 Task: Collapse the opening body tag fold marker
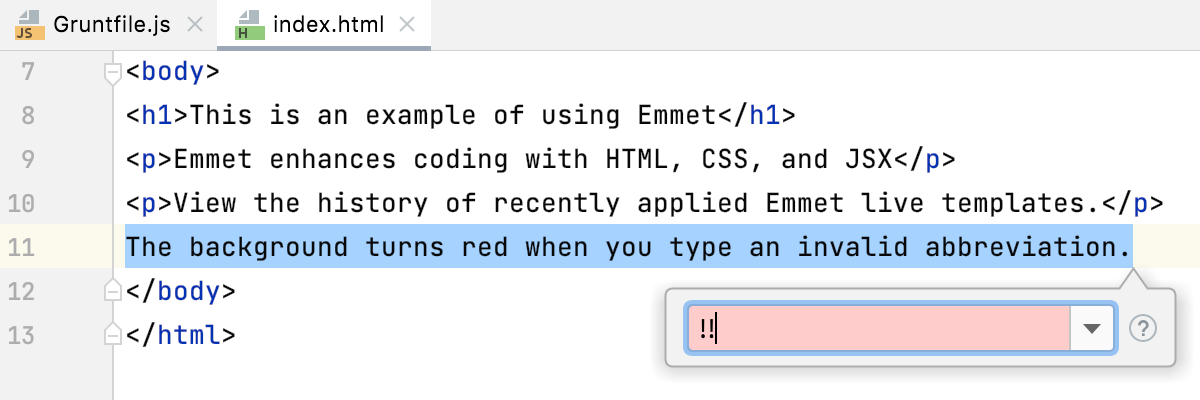tap(112, 72)
